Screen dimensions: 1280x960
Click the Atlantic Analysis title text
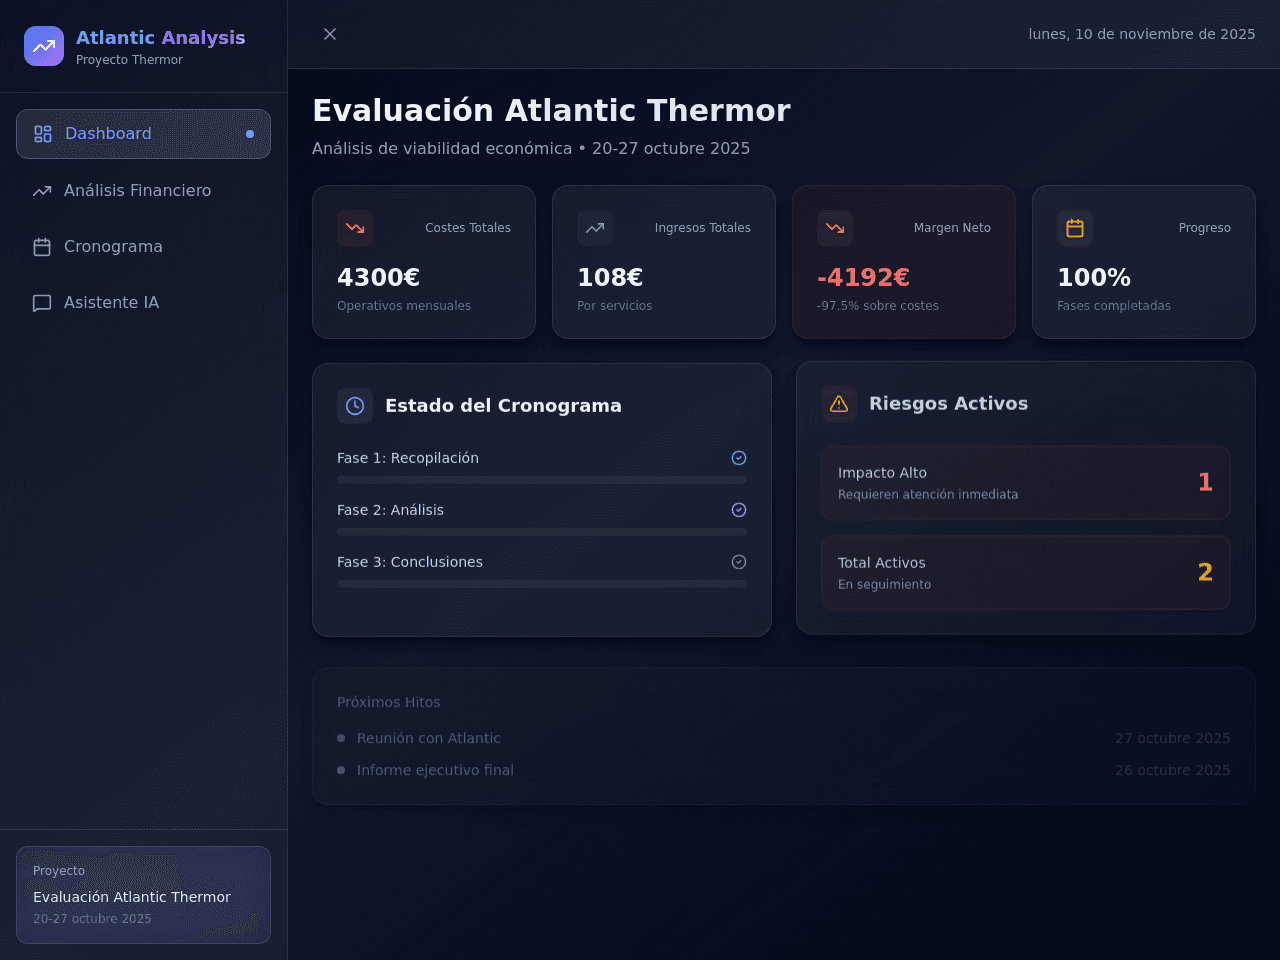coord(161,37)
